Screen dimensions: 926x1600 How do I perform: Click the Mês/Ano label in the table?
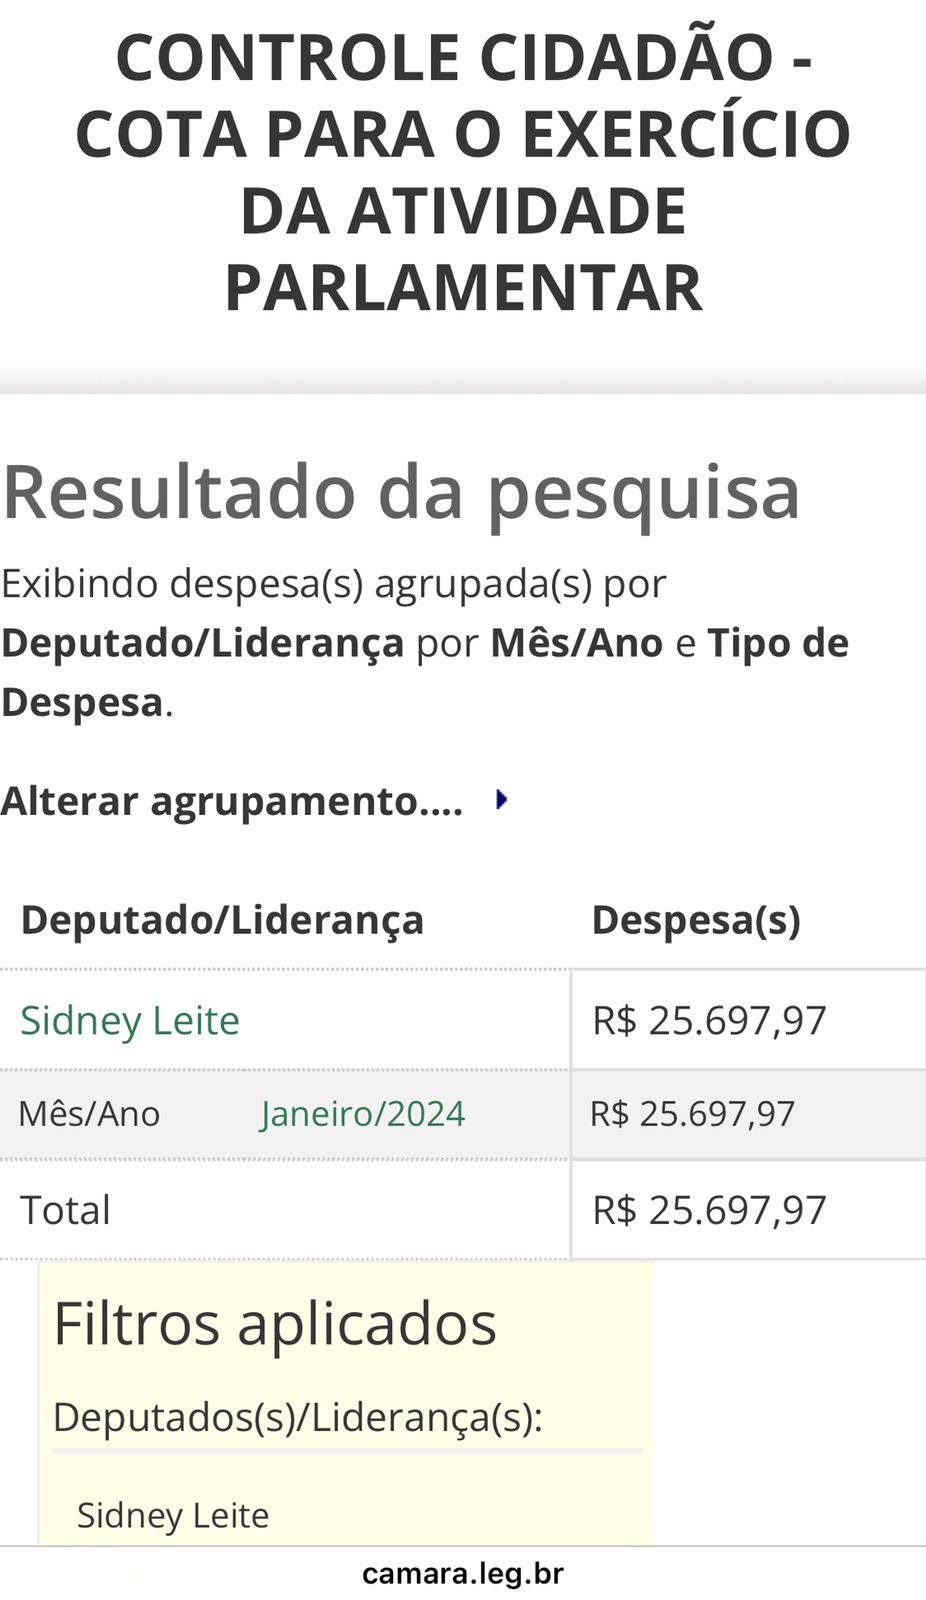(x=89, y=1113)
